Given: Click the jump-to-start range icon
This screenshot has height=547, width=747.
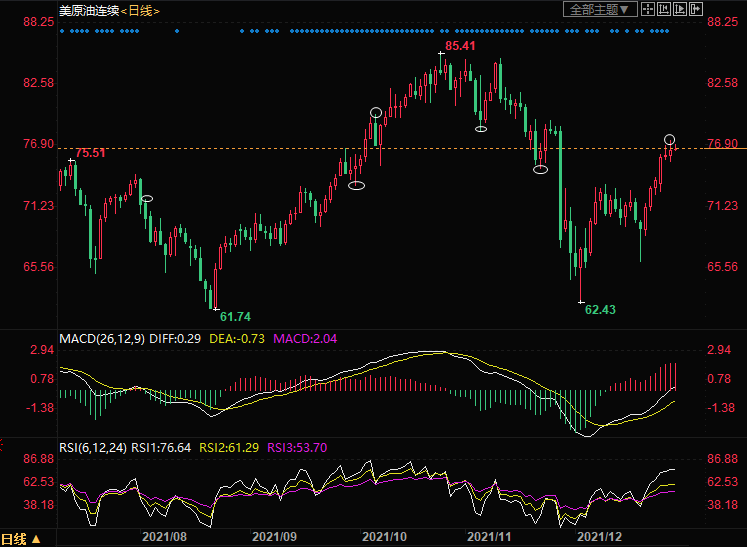Looking at the screenshot, I should click(664, 9).
